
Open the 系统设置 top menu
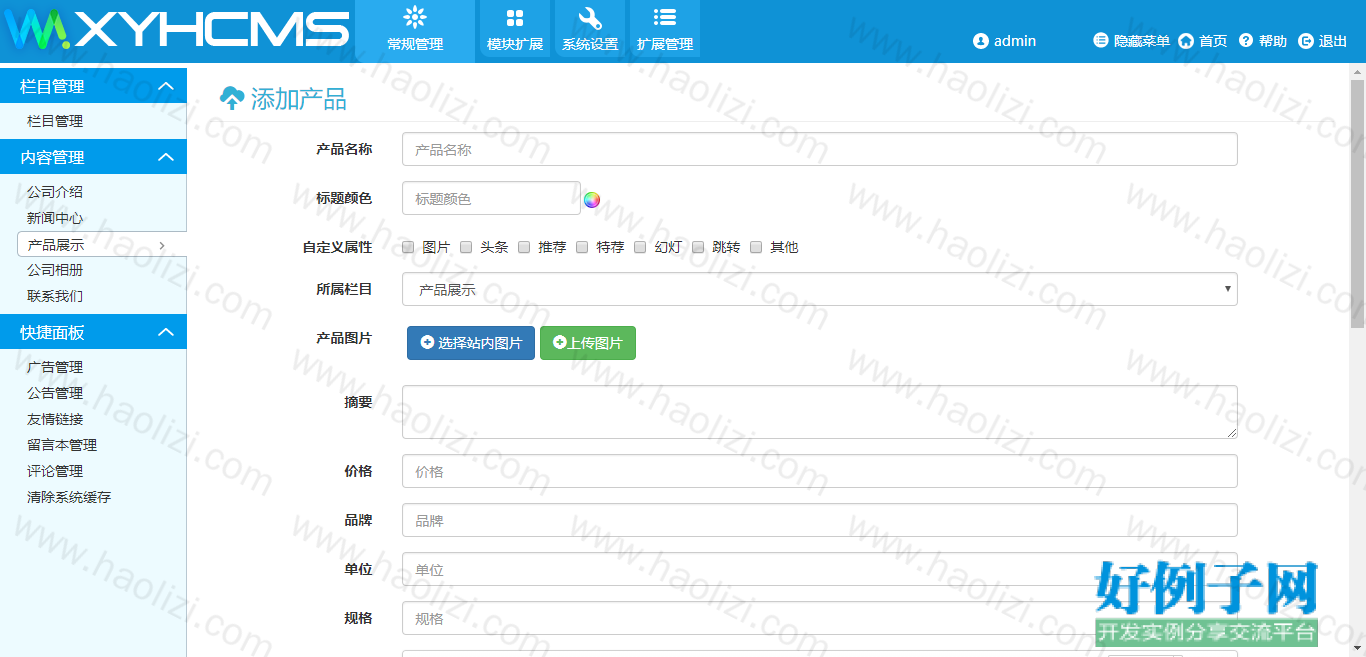pos(590,29)
